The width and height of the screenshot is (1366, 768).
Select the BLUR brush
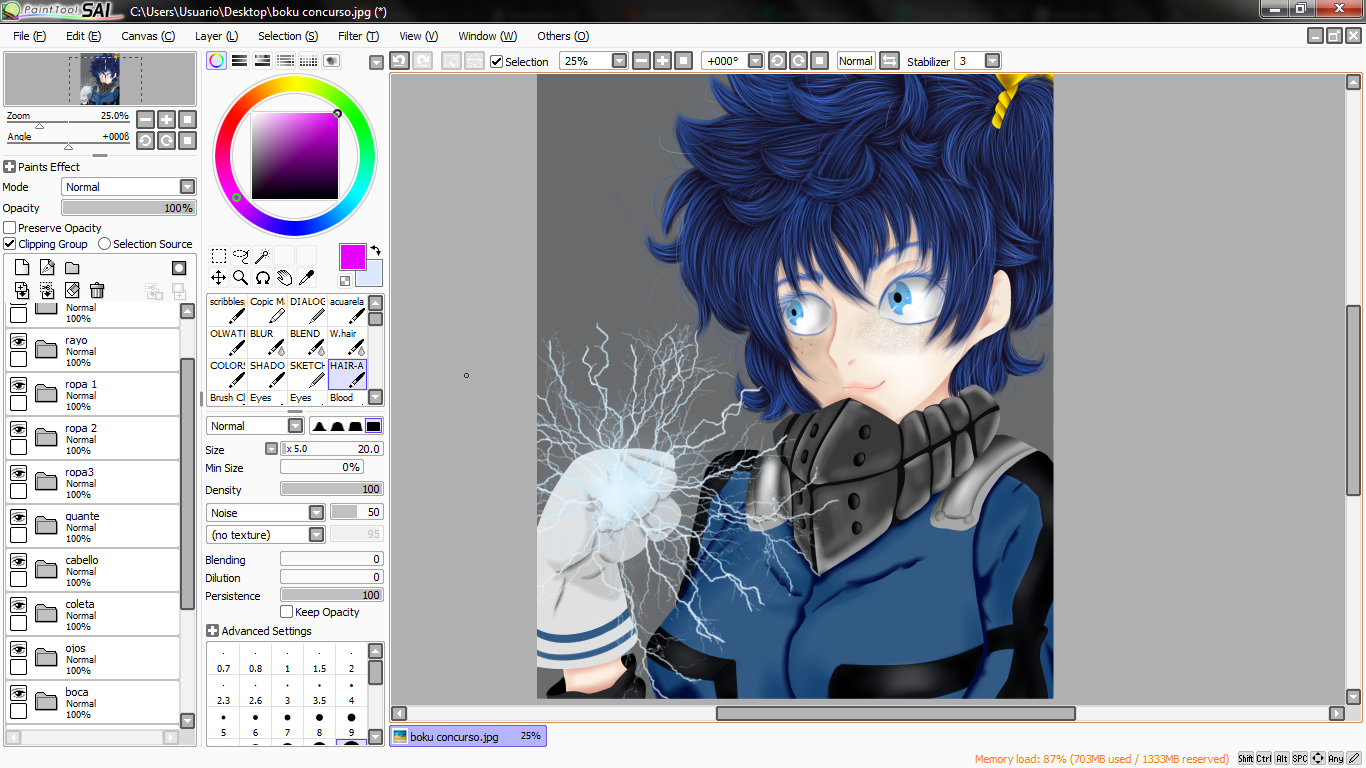[x=267, y=342]
